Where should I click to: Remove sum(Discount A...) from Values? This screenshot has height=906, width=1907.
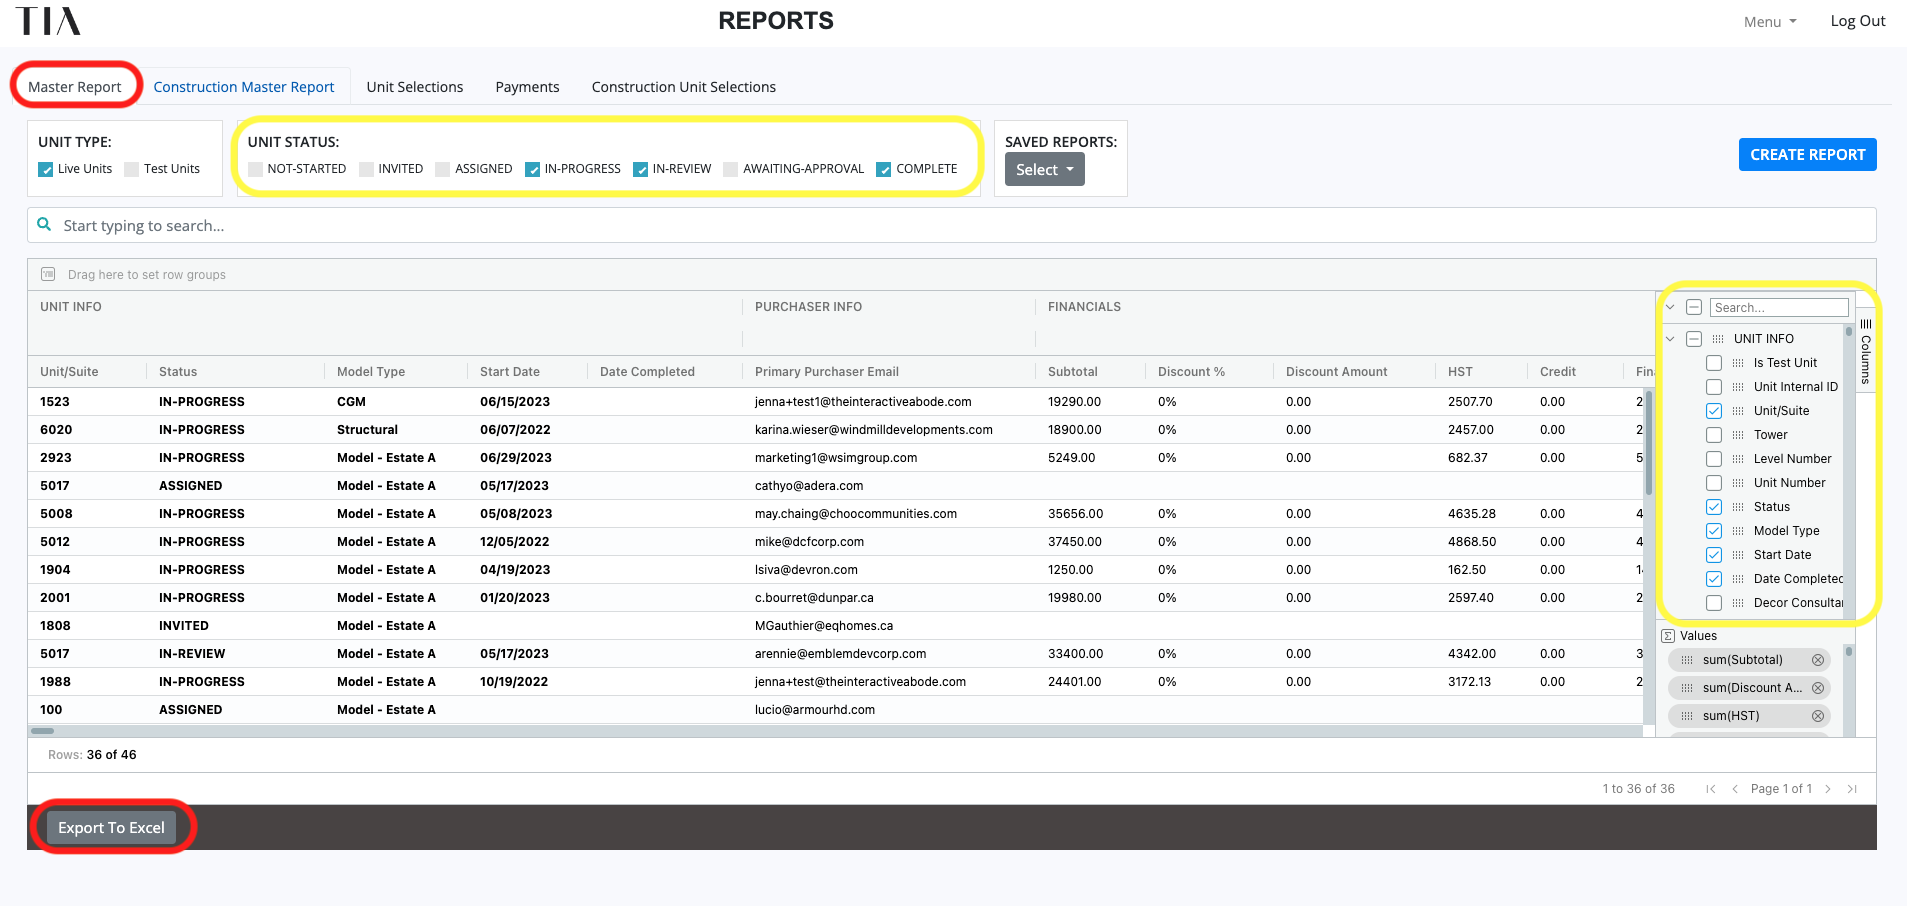click(x=1818, y=688)
